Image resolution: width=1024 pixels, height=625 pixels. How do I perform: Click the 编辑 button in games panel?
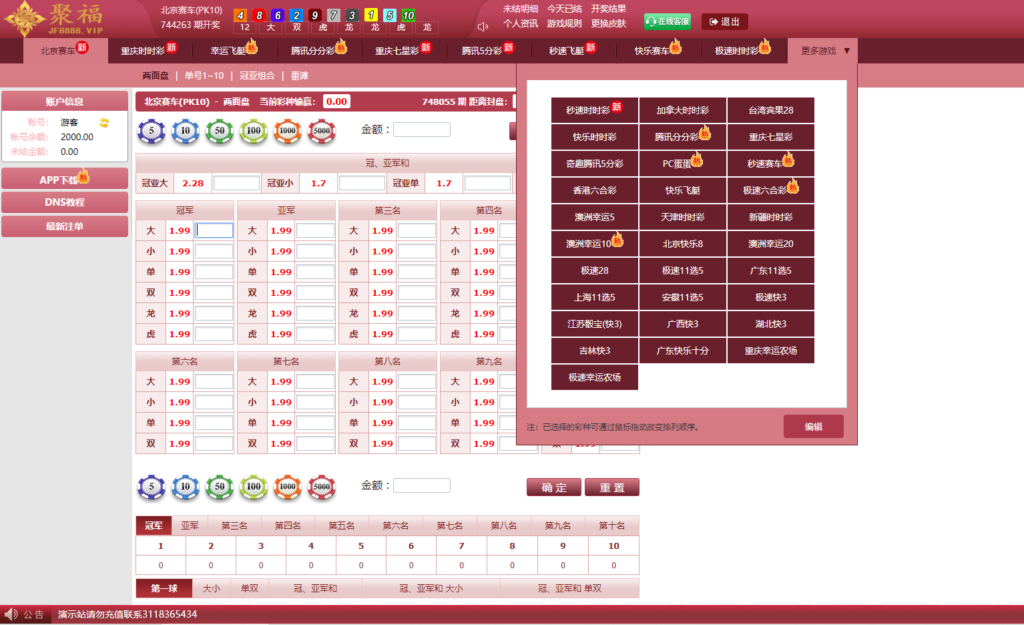coord(813,427)
